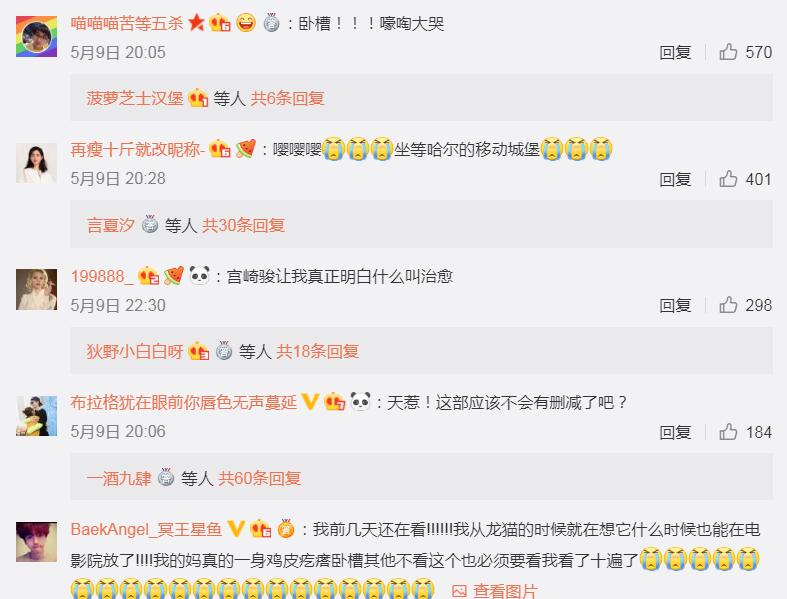
Task: Click thumbs-up icon beside 184
Action: pos(728,432)
